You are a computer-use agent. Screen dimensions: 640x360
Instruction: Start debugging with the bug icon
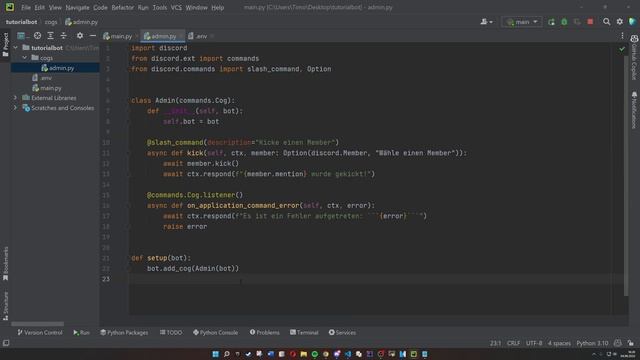click(564, 22)
